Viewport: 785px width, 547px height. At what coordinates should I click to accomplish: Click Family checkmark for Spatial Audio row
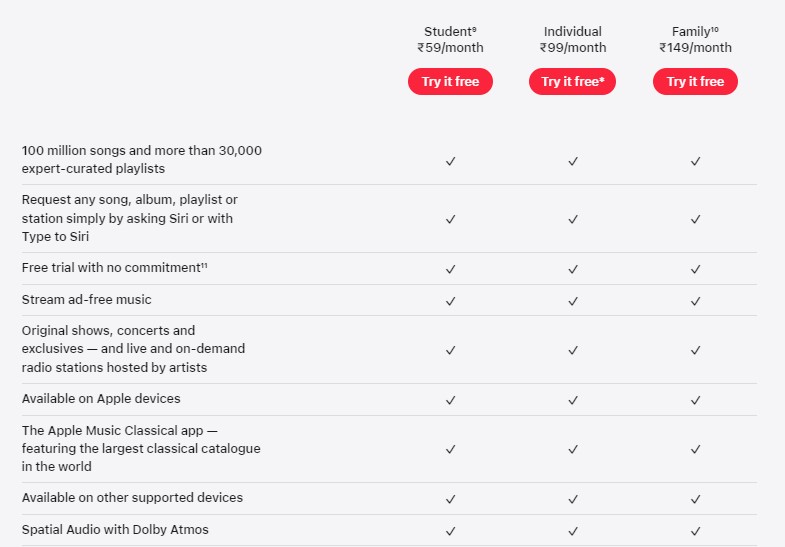[695, 530]
